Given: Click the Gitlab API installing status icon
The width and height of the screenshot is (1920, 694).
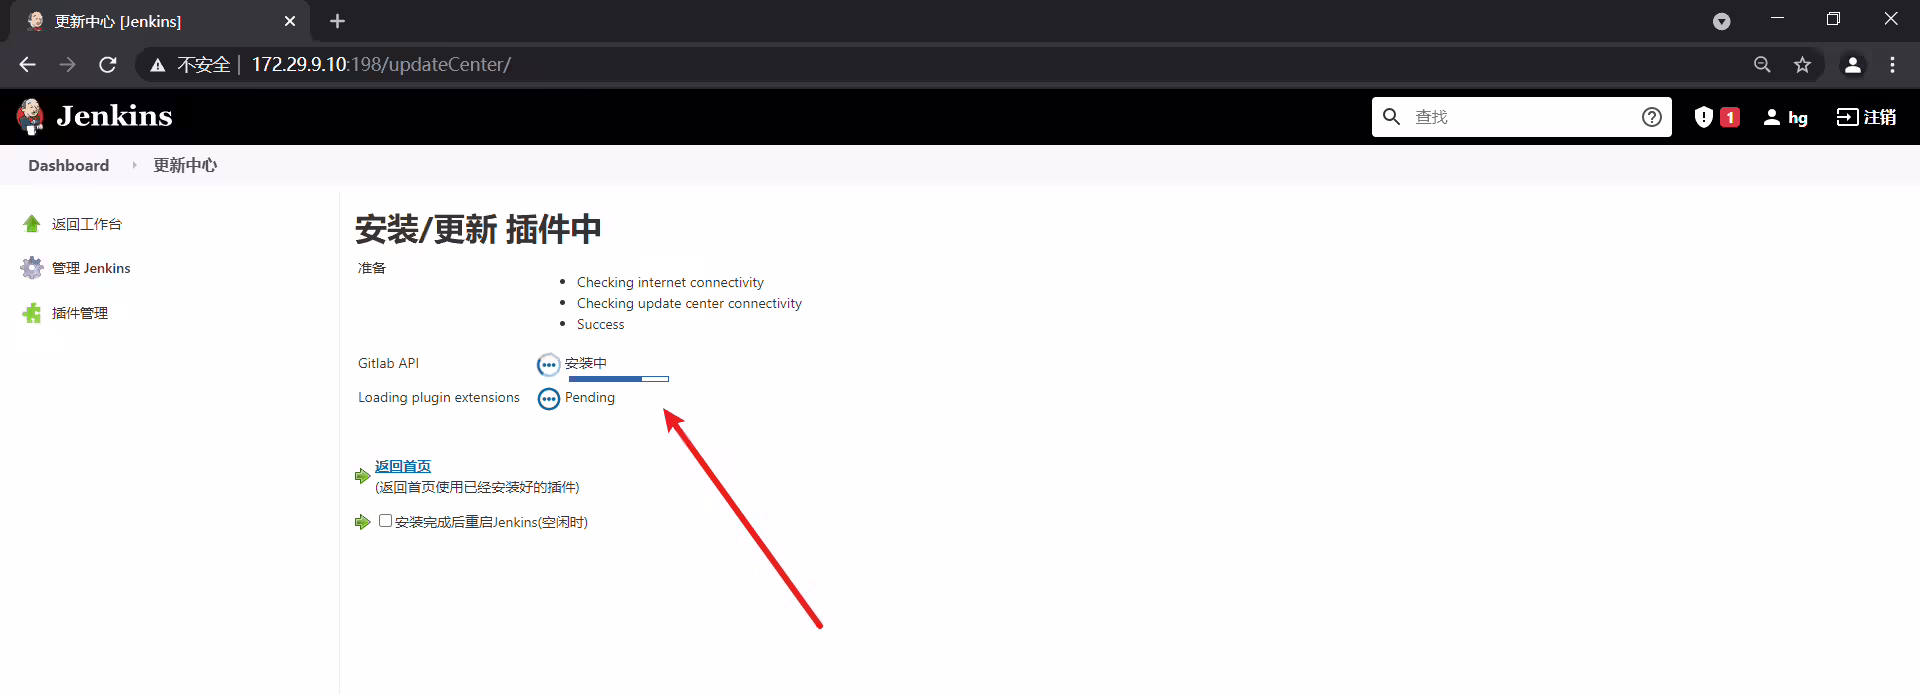Looking at the screenshot, I should click(548, 365).
